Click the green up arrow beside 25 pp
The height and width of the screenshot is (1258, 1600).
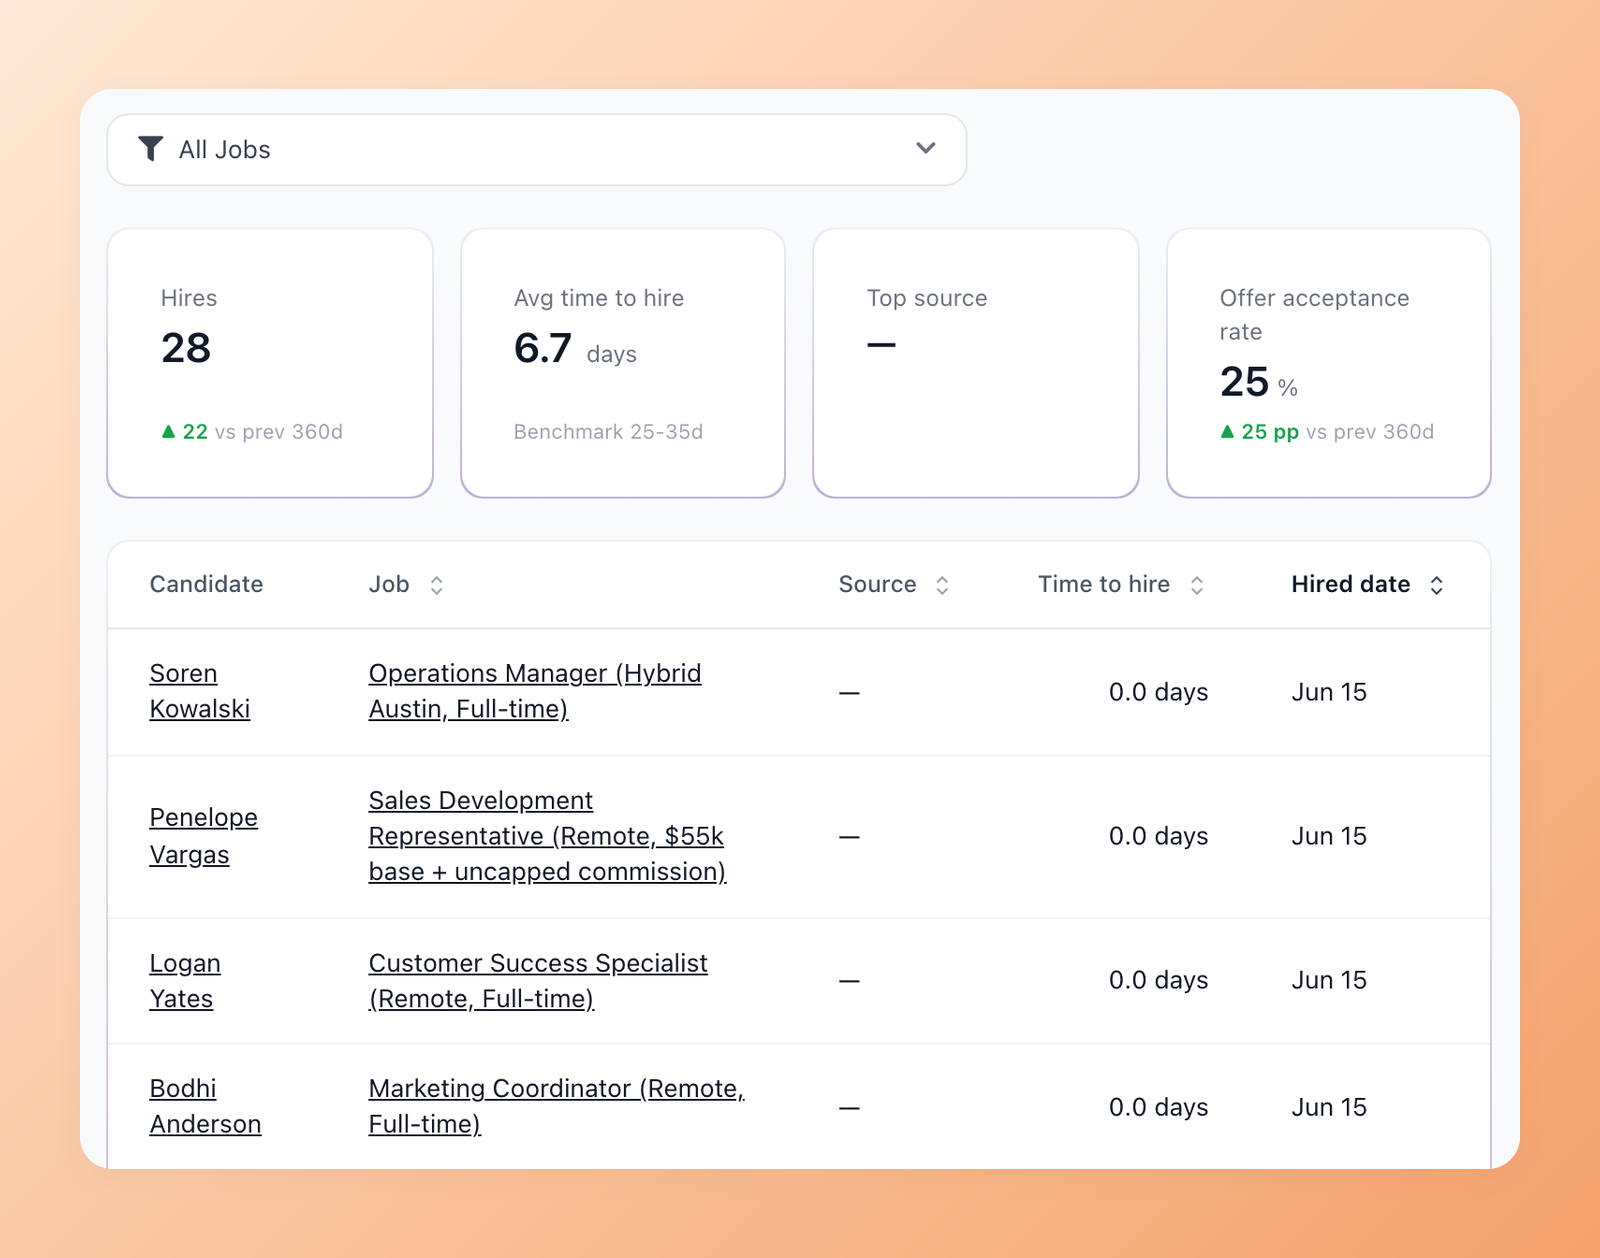tap(1227, 432)
